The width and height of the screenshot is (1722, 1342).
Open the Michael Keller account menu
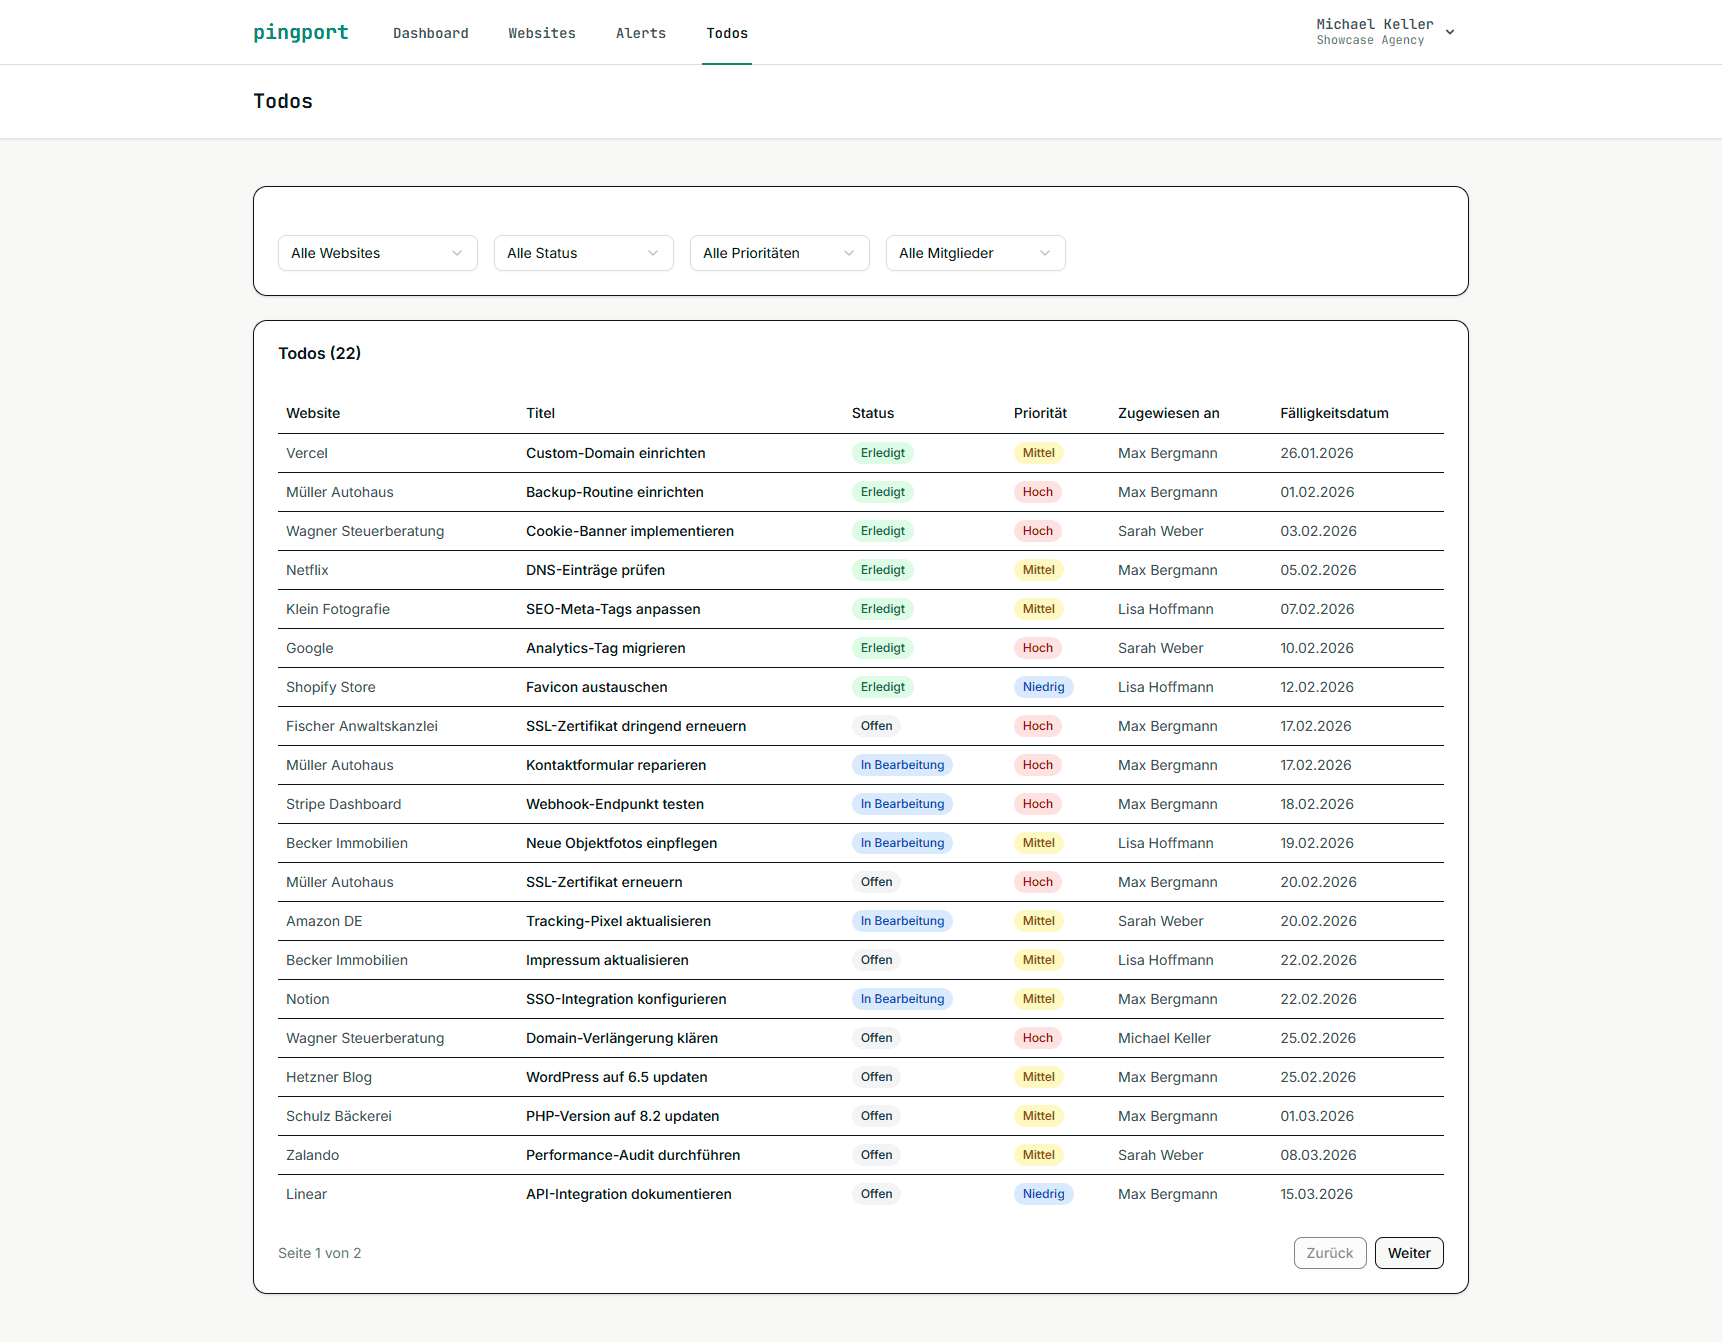point(1384,31)
